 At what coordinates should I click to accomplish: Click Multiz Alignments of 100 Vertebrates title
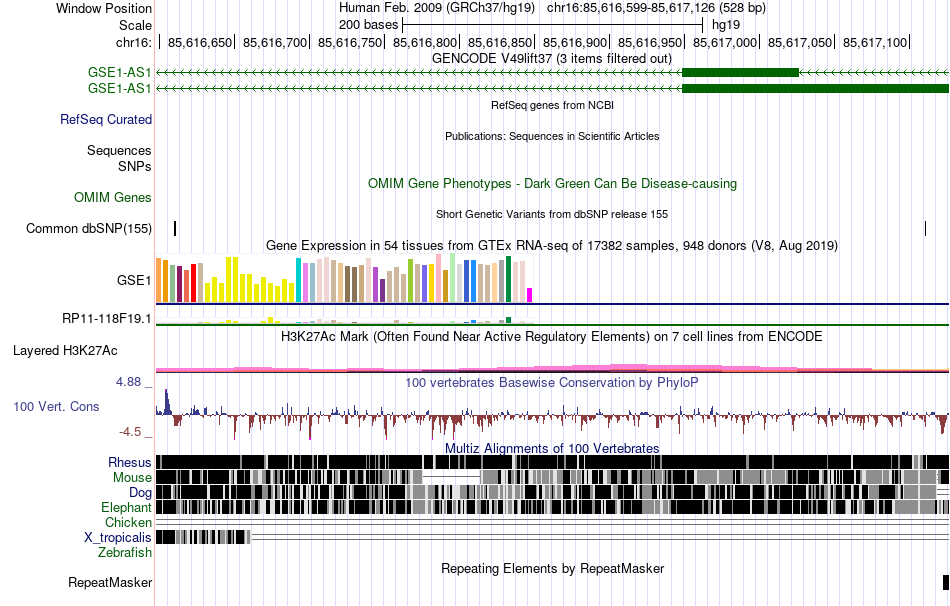click(552, 448)
